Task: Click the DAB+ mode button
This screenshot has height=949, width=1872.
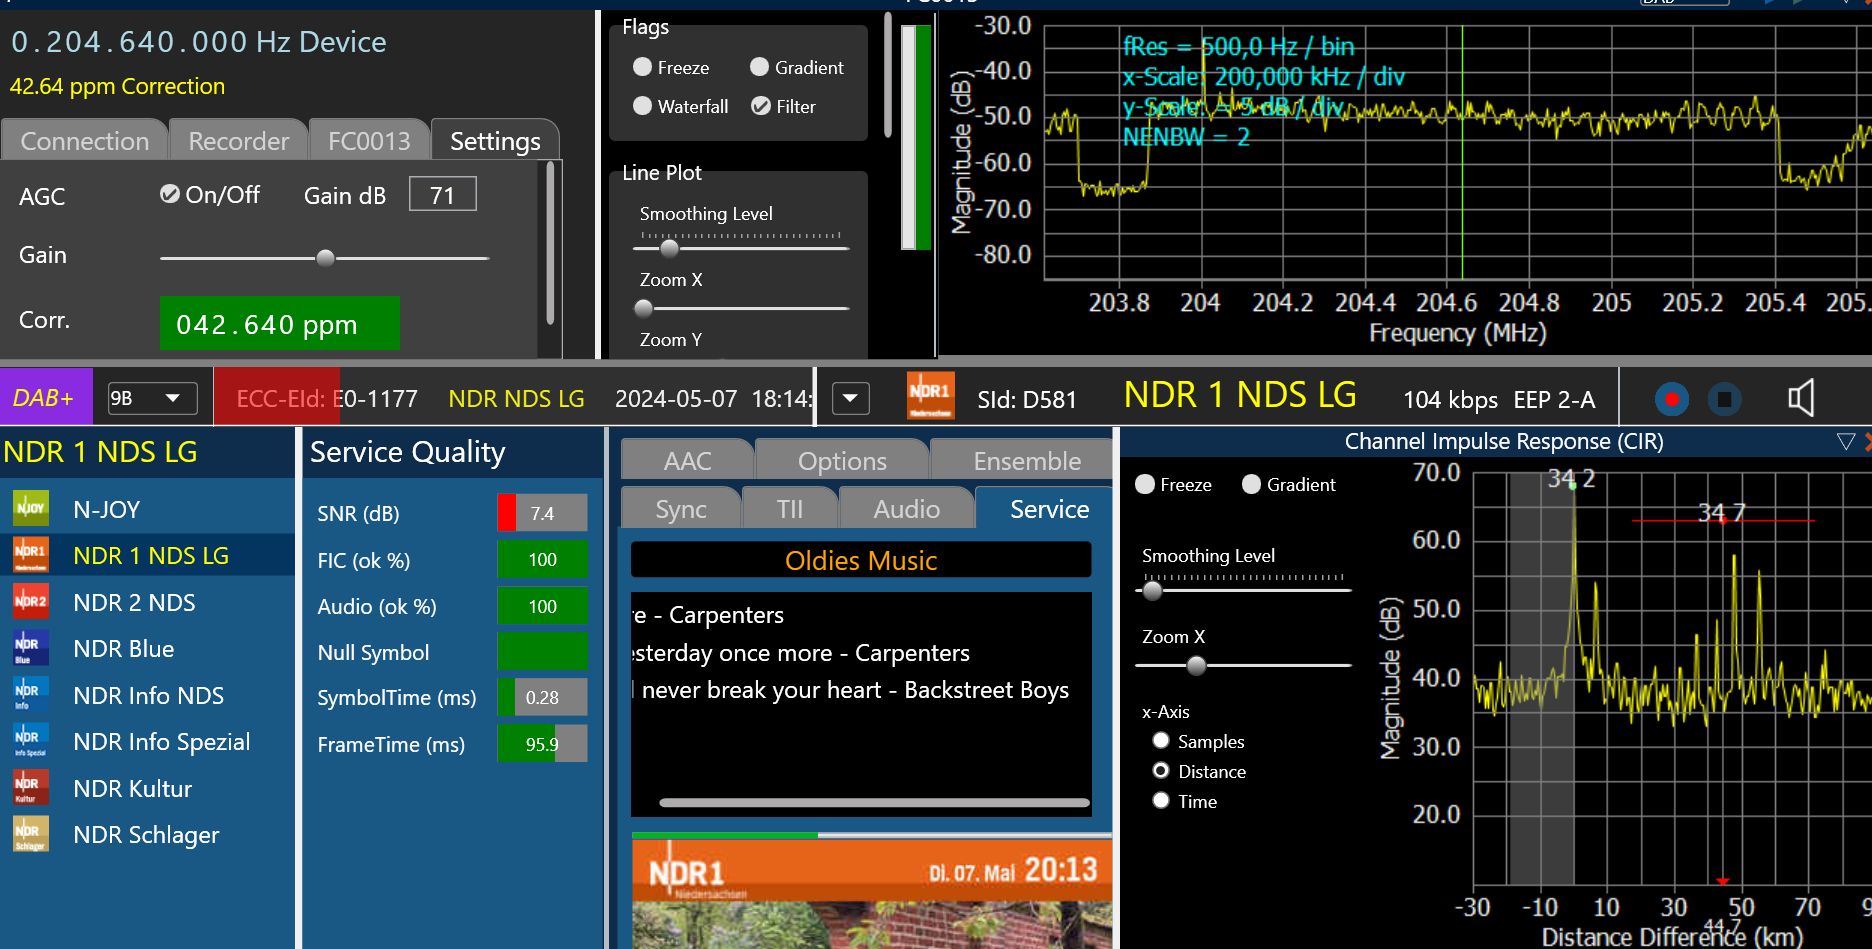Action: coord(45,398)
